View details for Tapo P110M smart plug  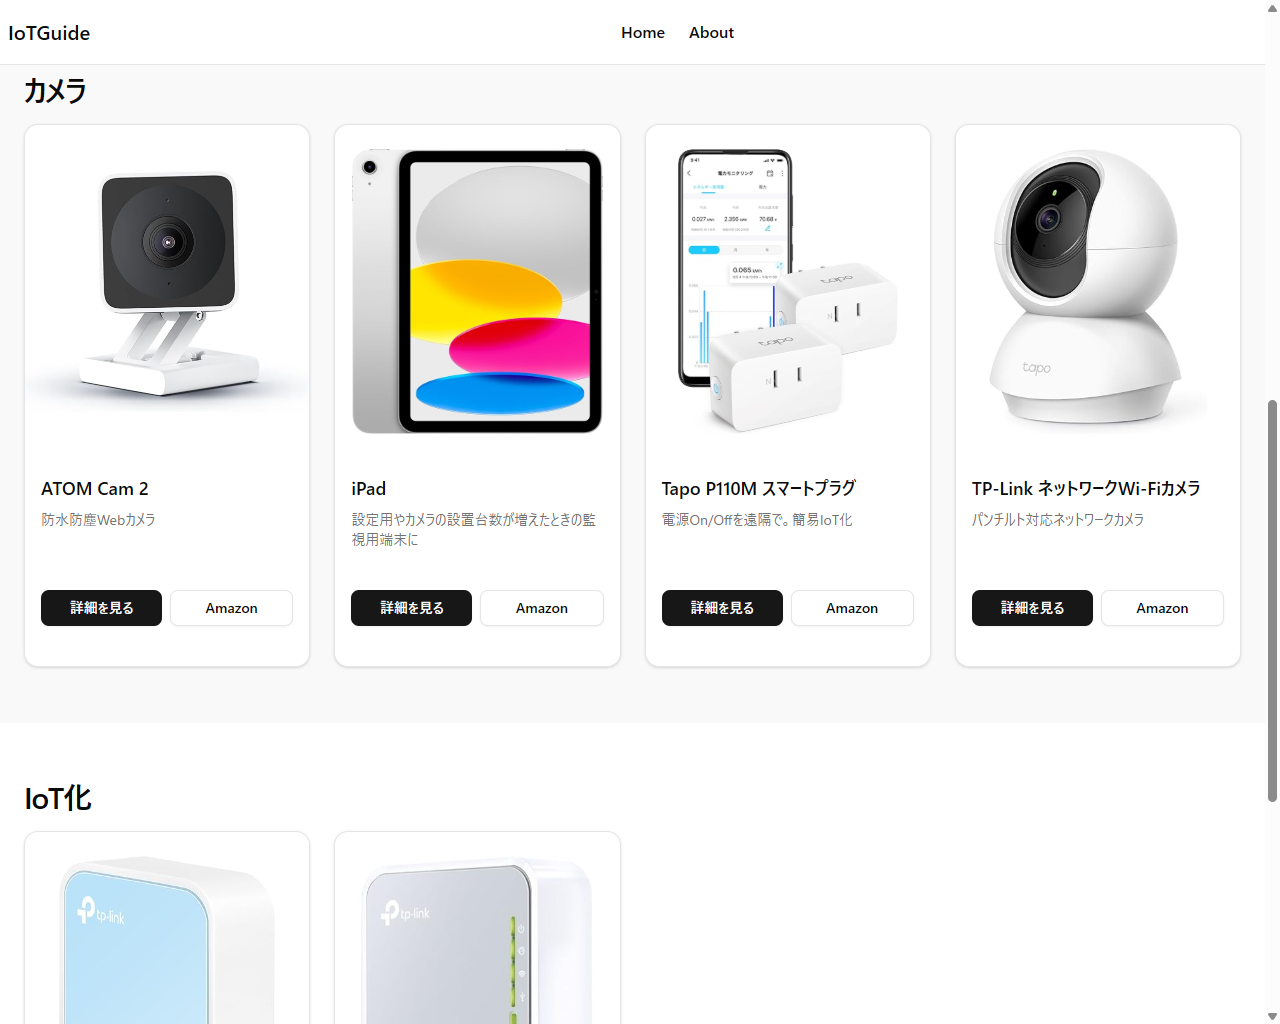[722, 608]
